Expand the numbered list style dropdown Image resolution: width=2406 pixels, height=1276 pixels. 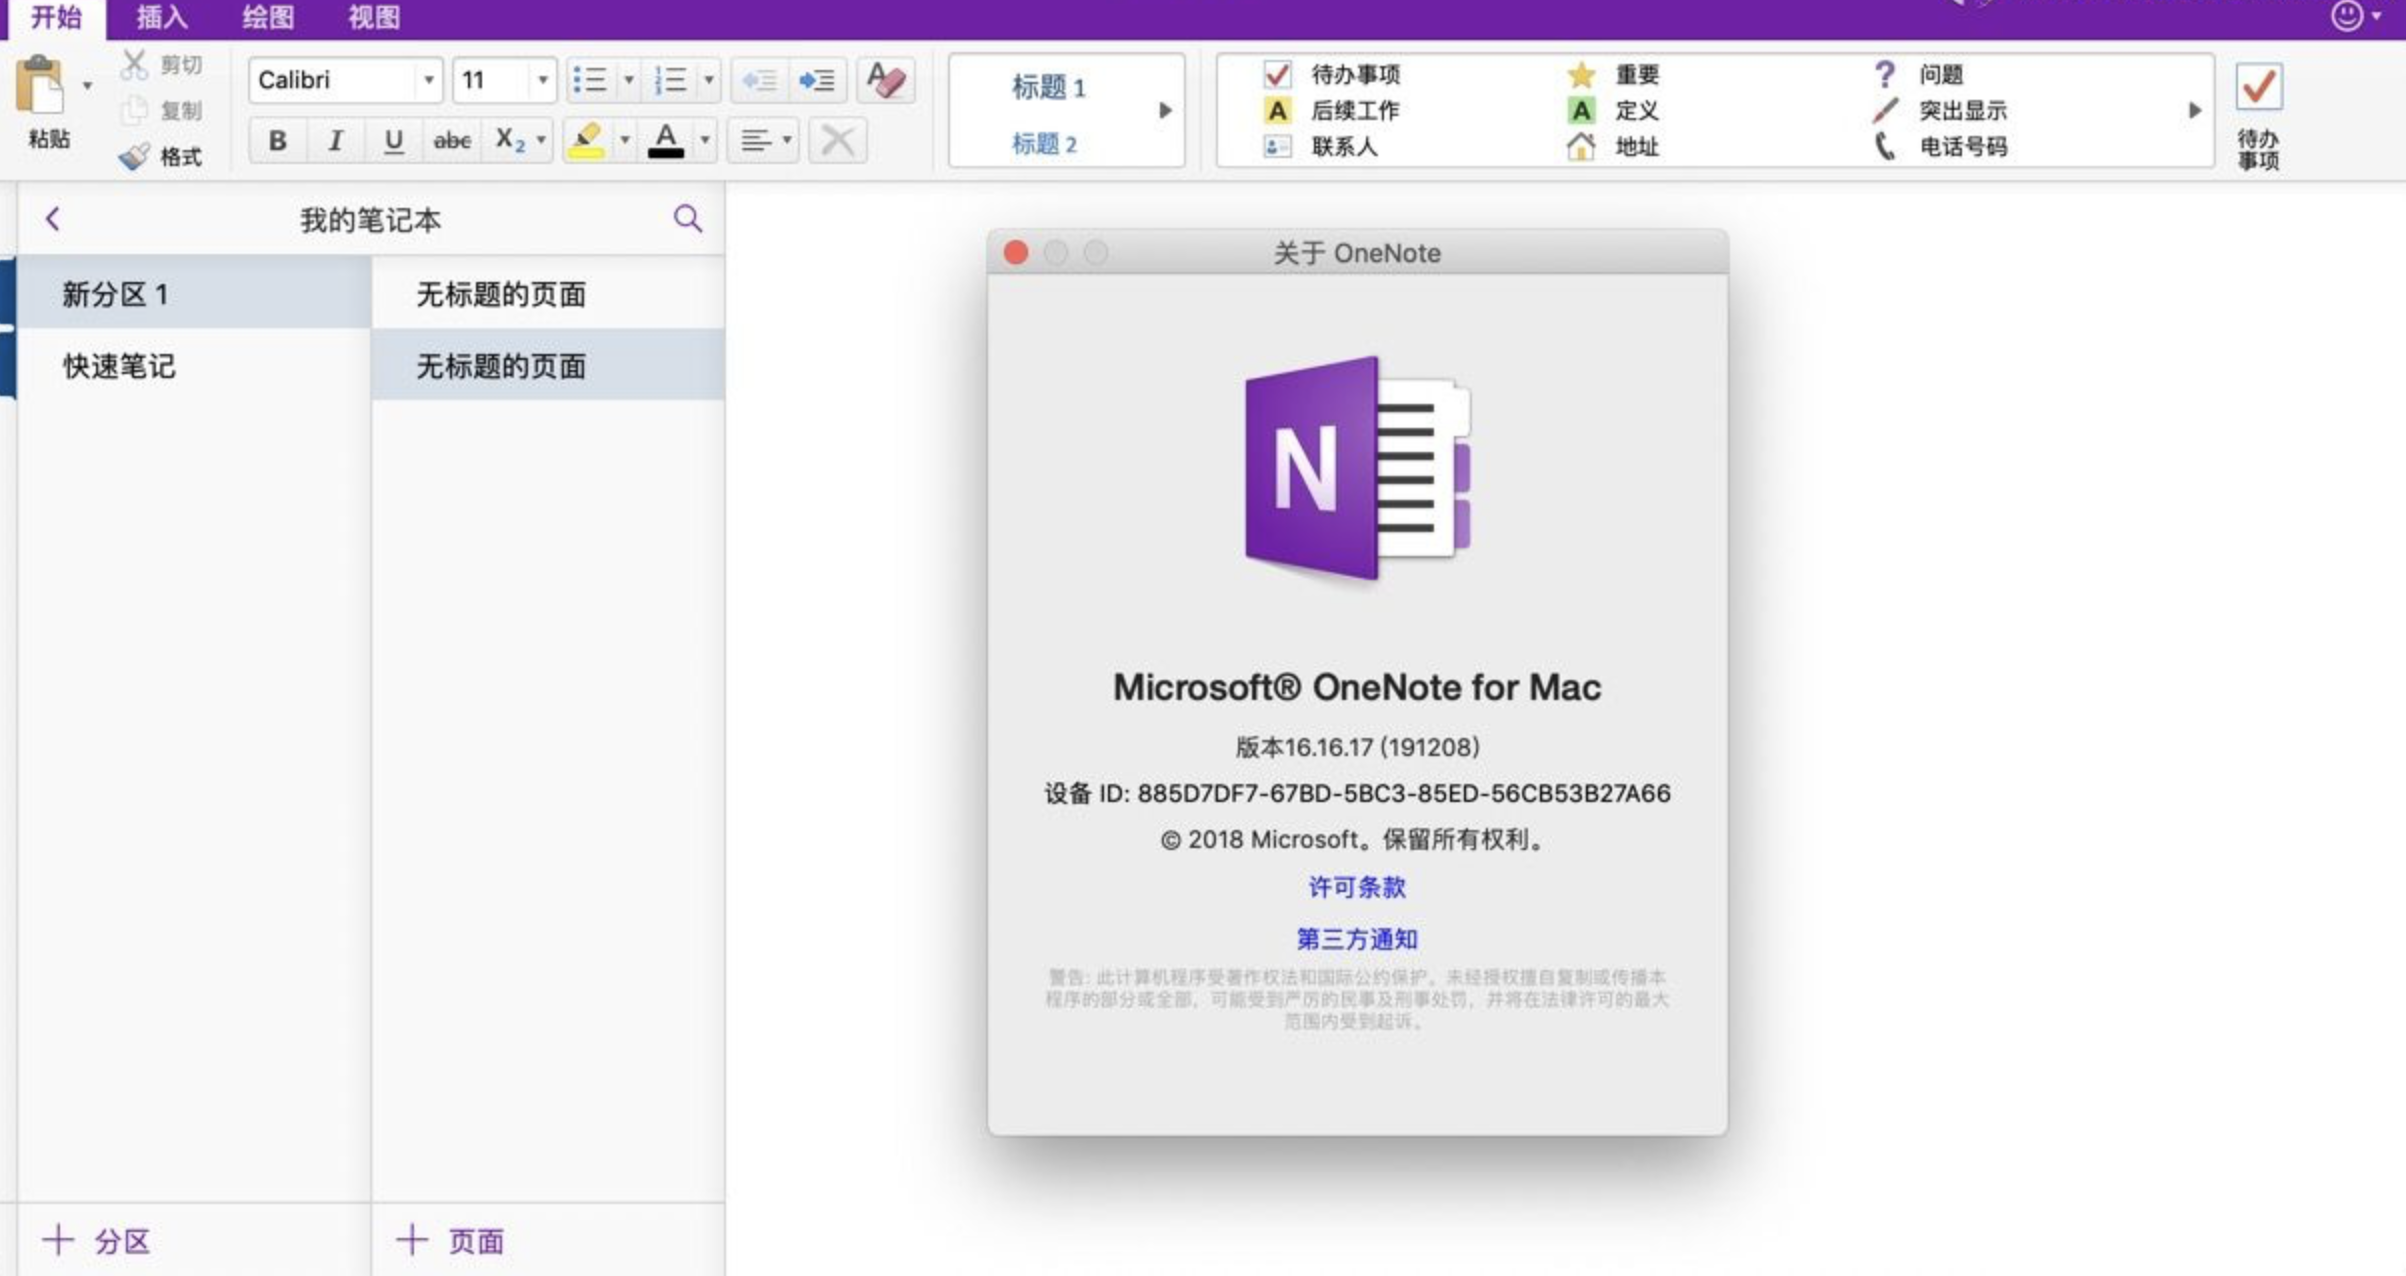709,80
